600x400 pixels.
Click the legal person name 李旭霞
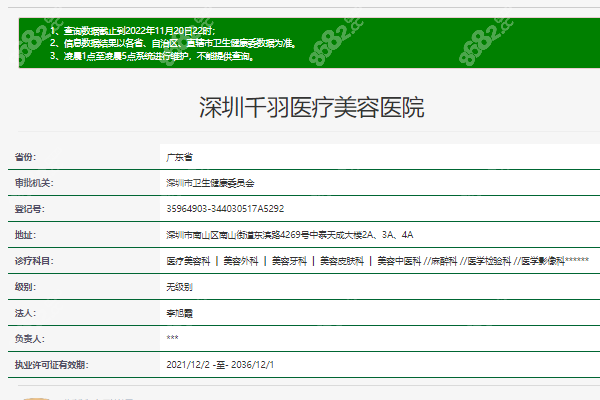179,313
